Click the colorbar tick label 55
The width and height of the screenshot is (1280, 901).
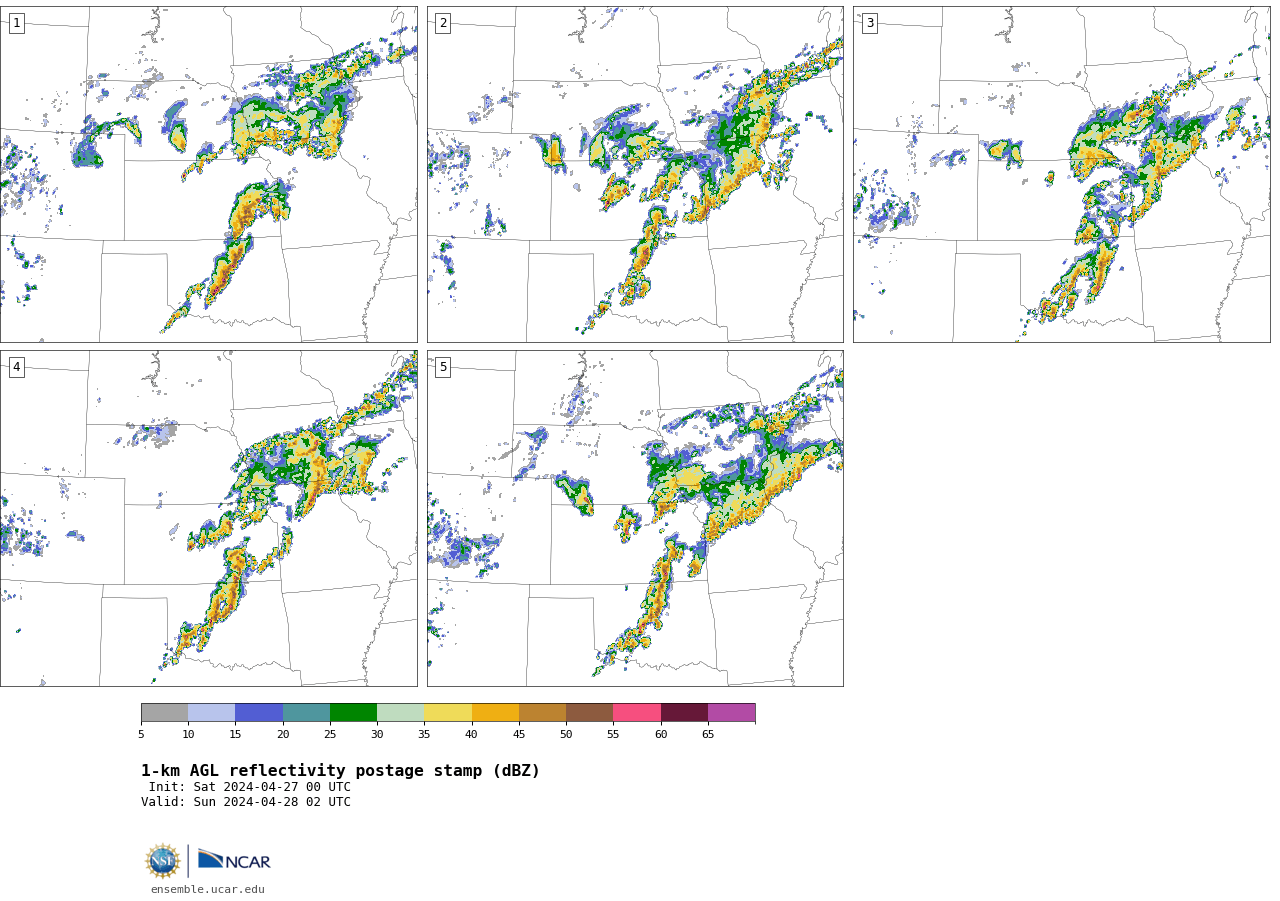click(613, 735)
